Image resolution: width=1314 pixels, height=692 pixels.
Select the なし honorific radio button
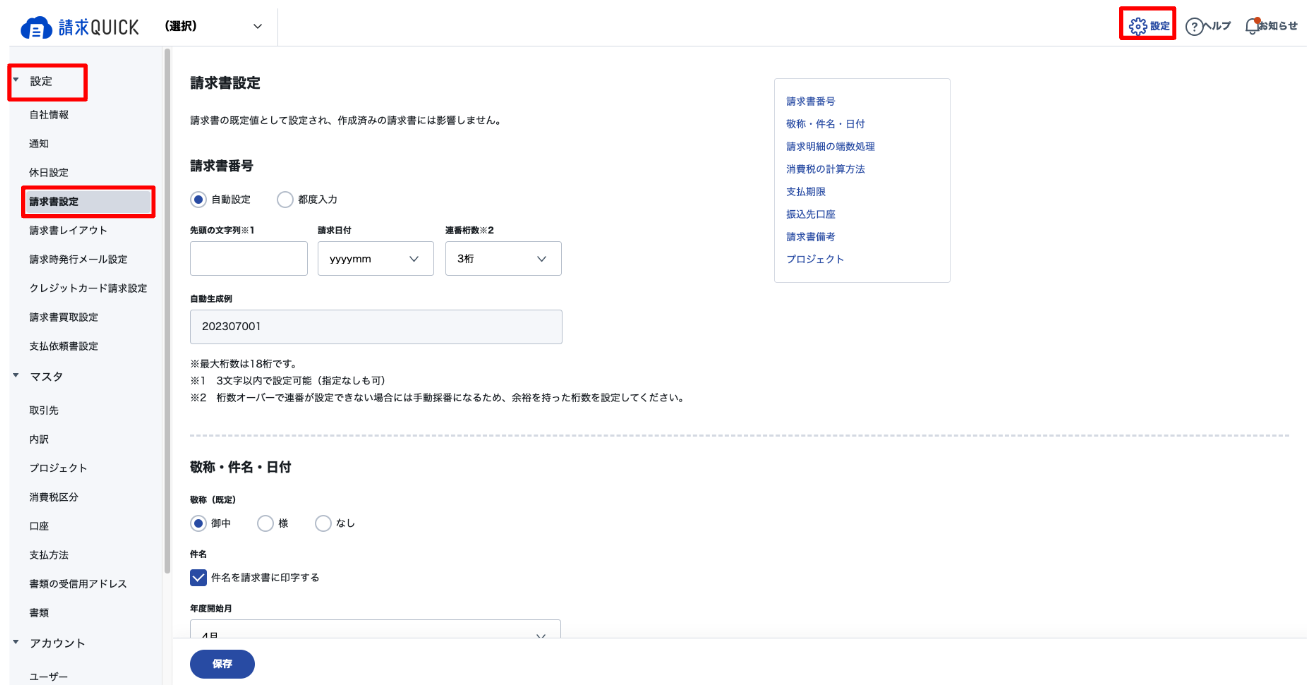click(323, 523)
